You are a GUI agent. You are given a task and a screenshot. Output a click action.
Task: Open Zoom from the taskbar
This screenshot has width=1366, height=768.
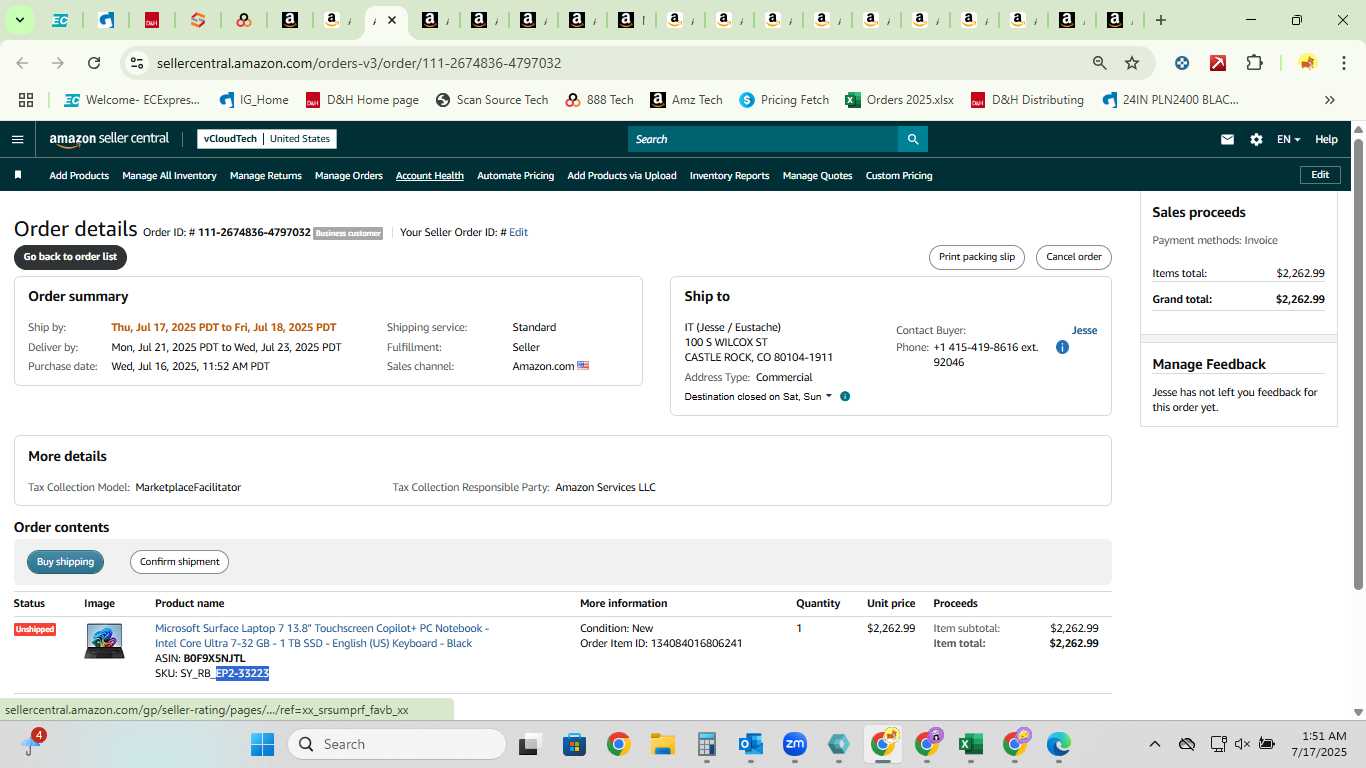tap(795, 744)
